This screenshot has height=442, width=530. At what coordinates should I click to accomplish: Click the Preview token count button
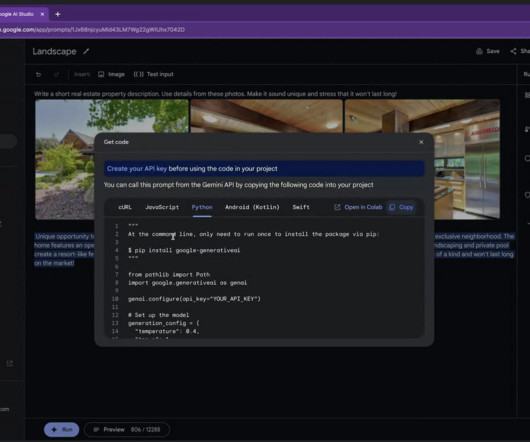[127, 429]
